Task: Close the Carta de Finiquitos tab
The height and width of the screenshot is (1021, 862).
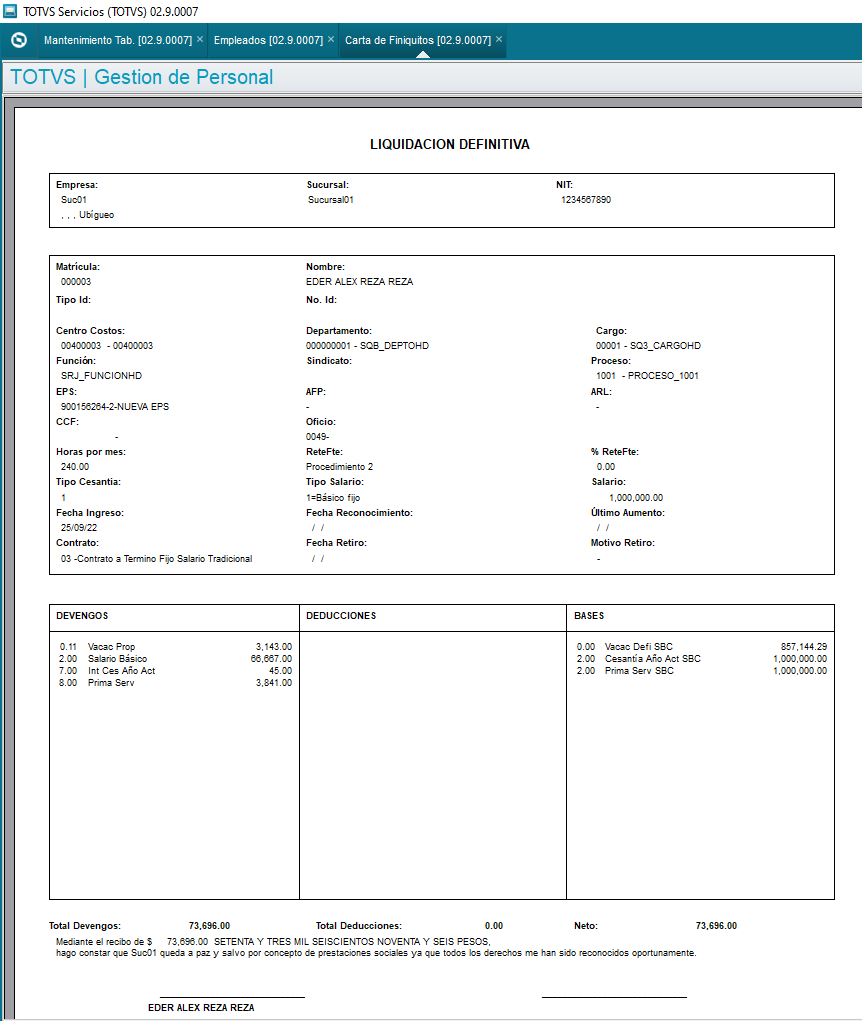Action: tap(499, 40)
